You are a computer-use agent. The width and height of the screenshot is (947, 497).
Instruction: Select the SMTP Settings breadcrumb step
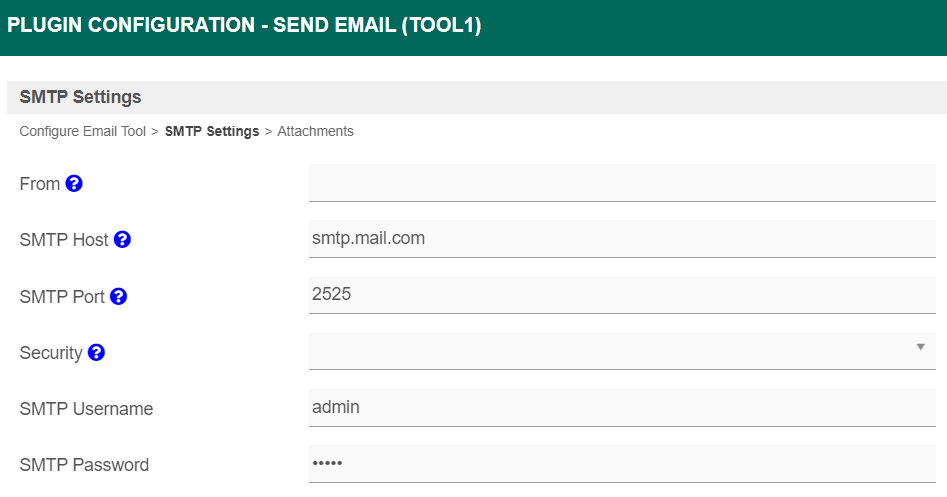tap(212, 131)
